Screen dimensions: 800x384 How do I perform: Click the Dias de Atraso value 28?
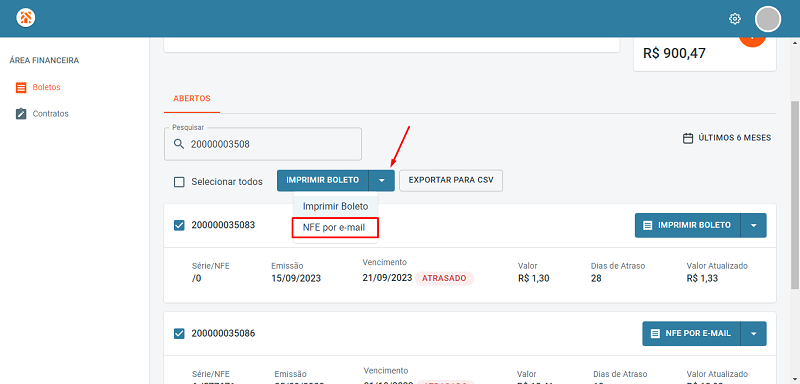pyautogui.click(x=596, y=279)
